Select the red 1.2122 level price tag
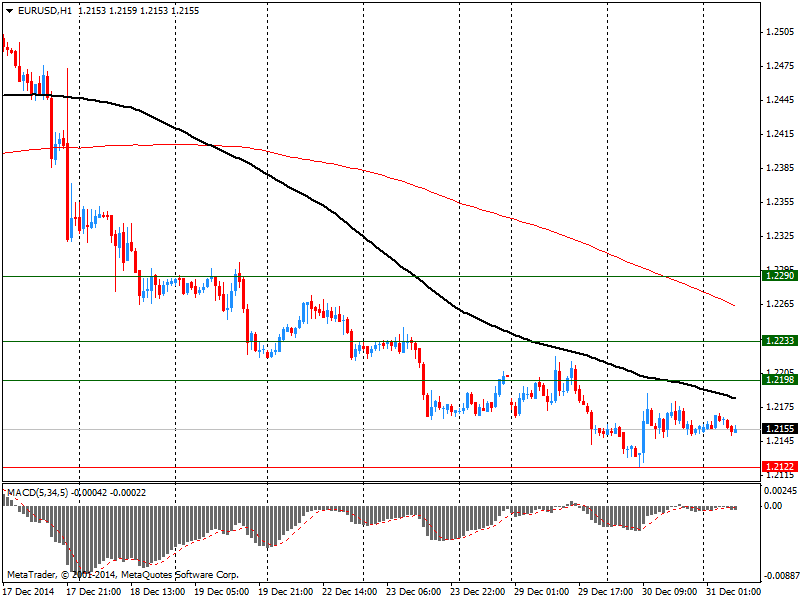800x600 pixels. 779,466
